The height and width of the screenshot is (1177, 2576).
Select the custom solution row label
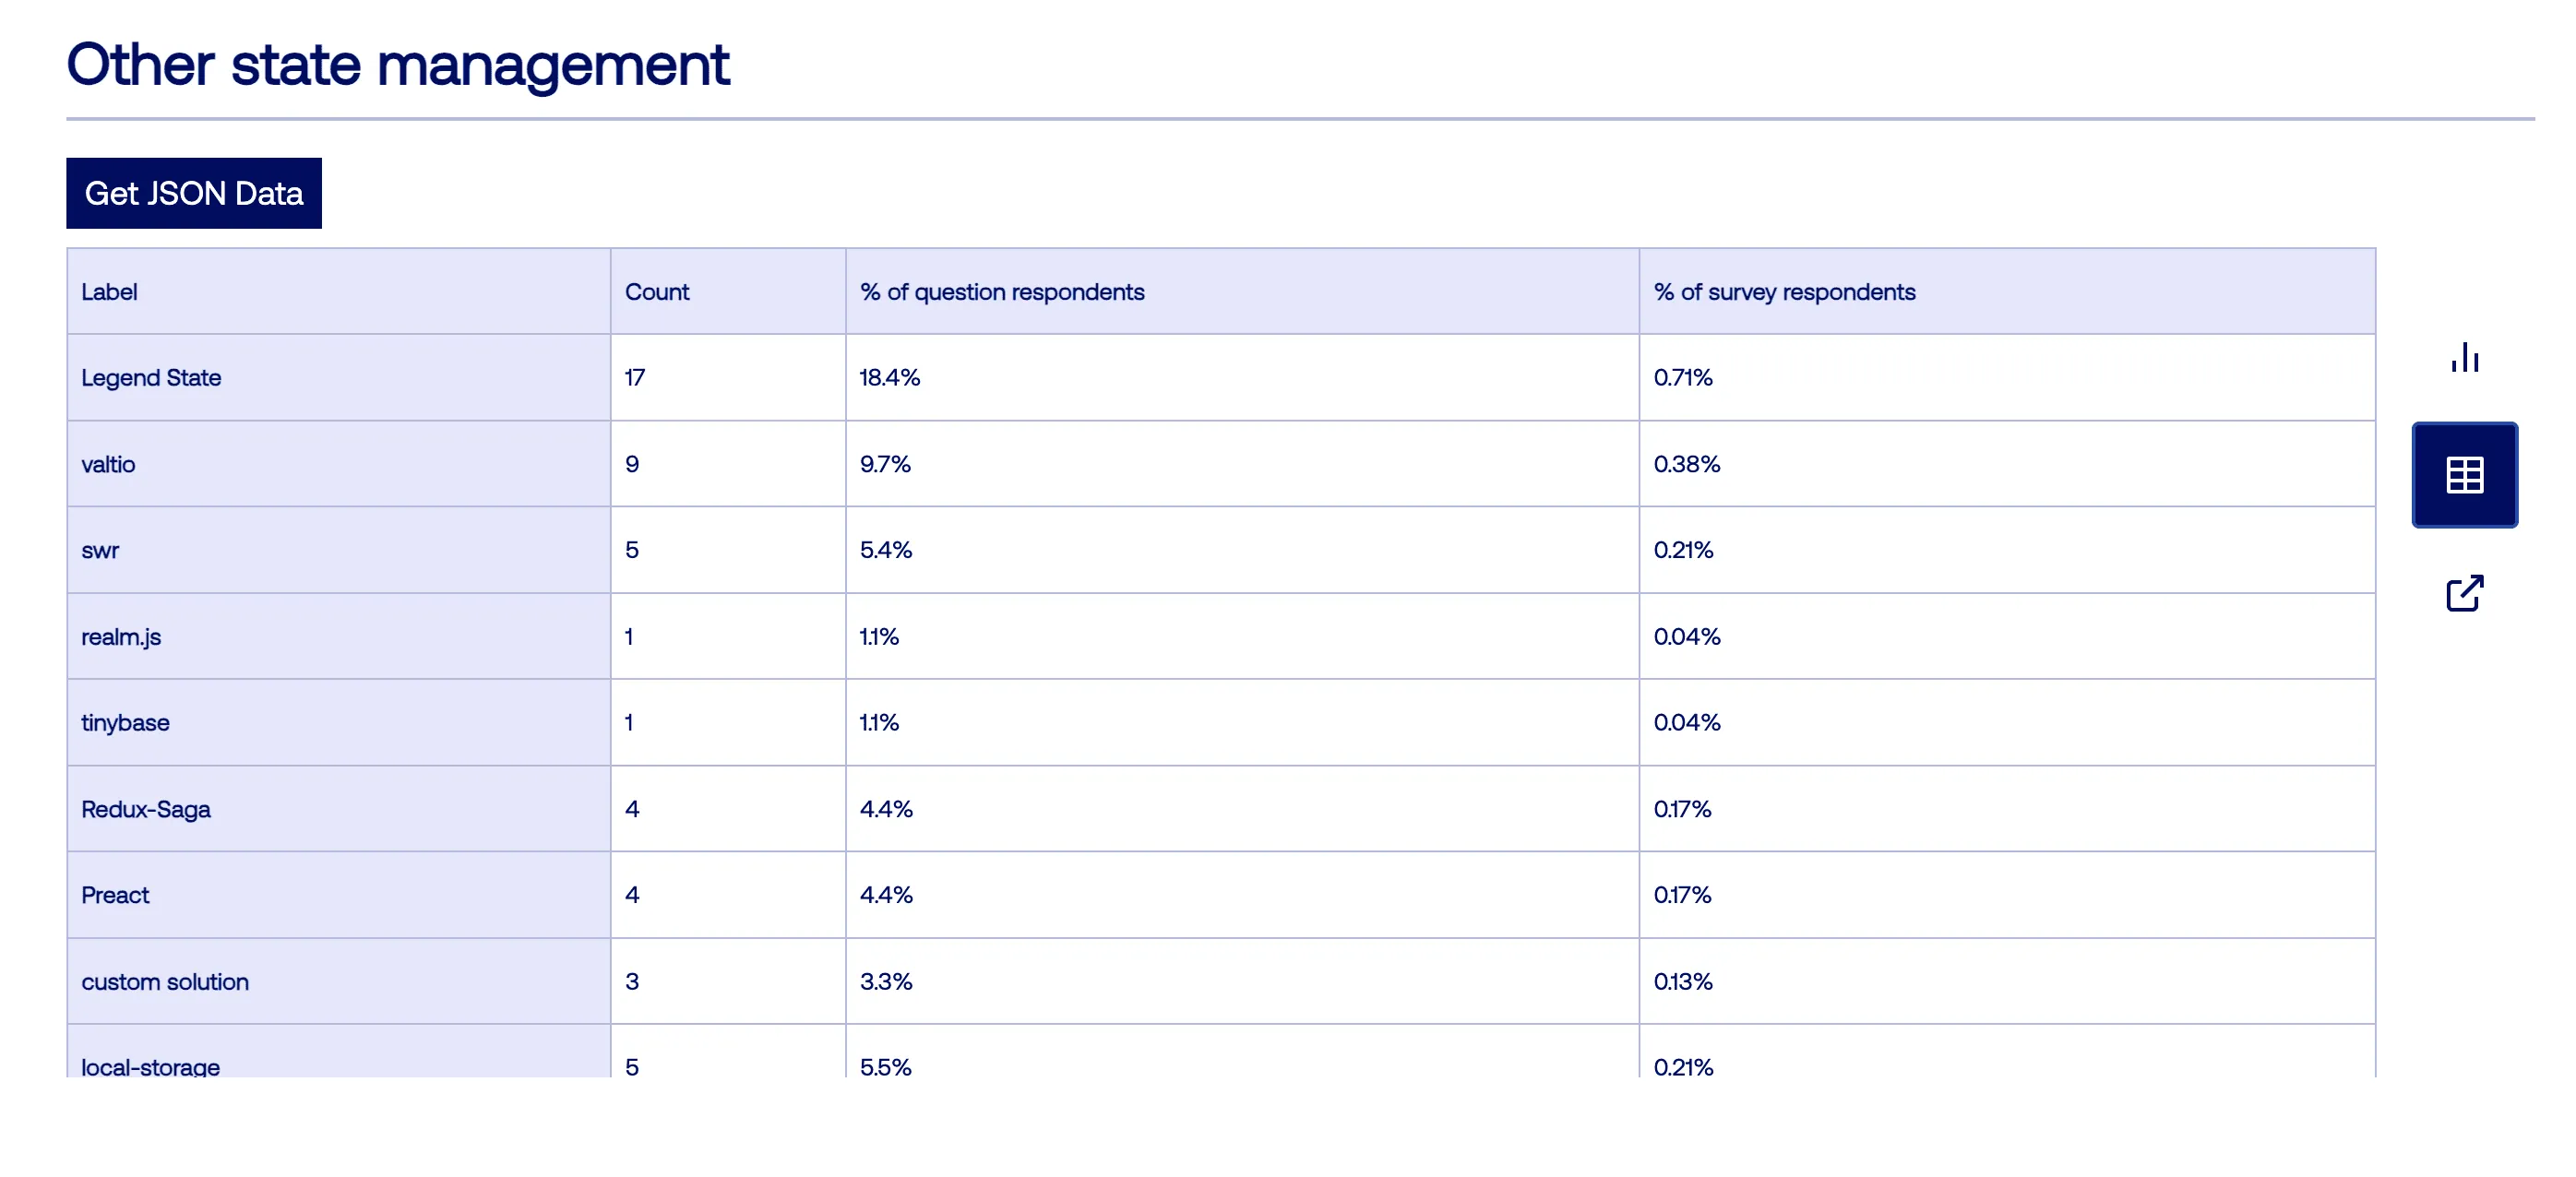(165, 982)
